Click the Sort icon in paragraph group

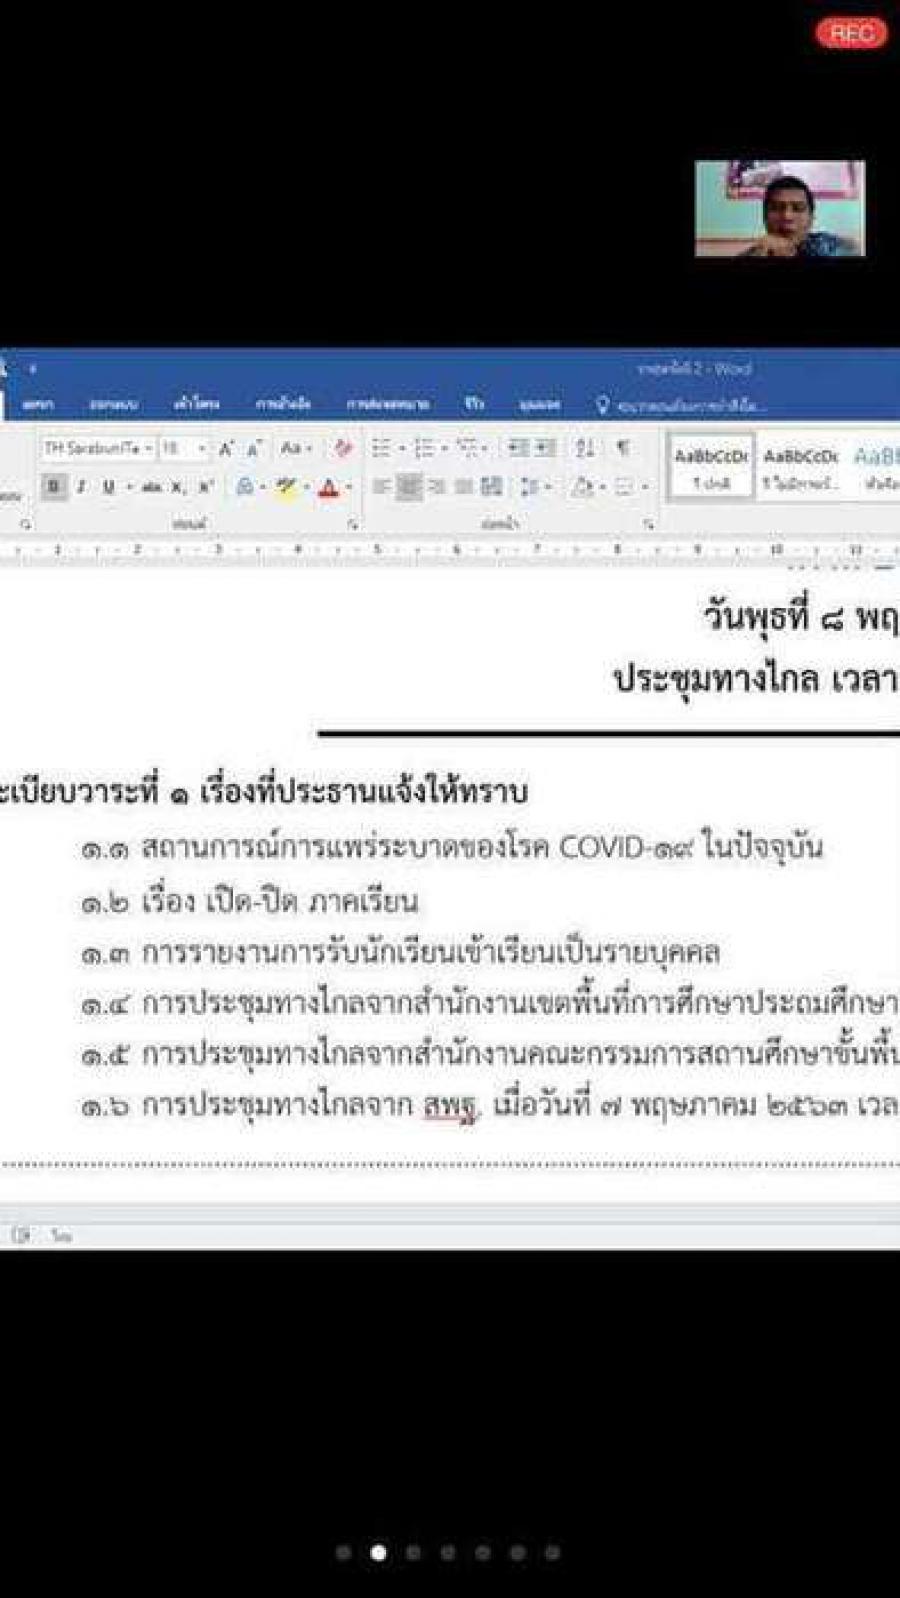coord(584,448)
